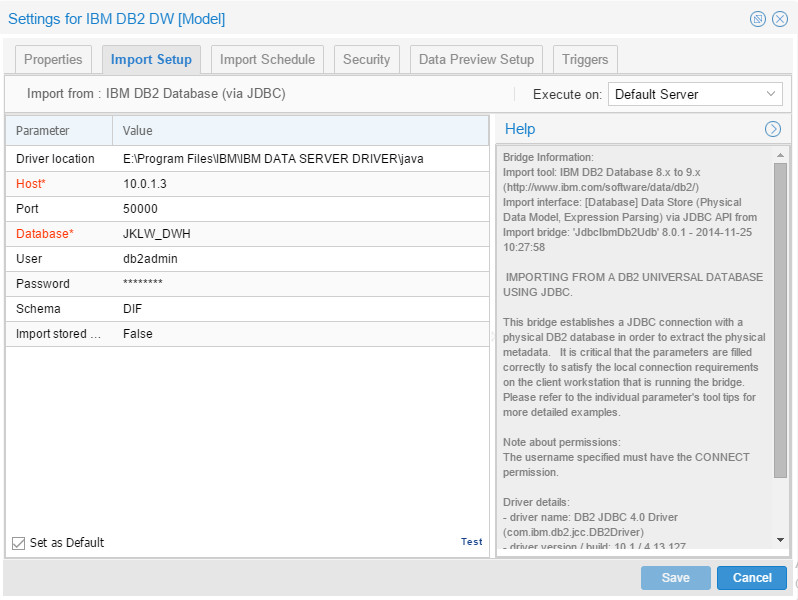This screenshot has width=798, height=600.
Task: Click the Default Server dropdown chevron
Action: point(771,94)
